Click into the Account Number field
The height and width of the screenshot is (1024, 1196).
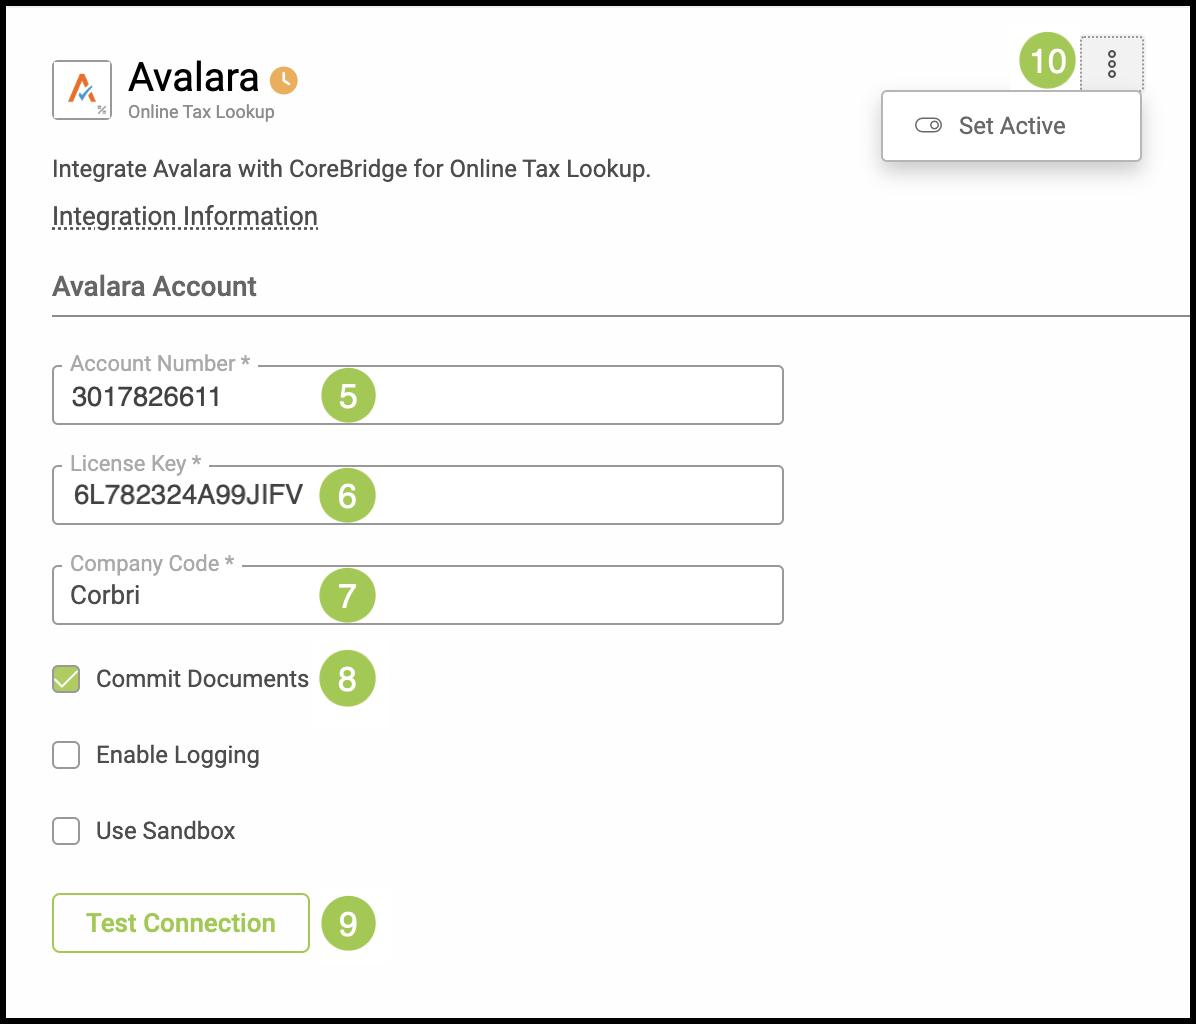(417, 395)
